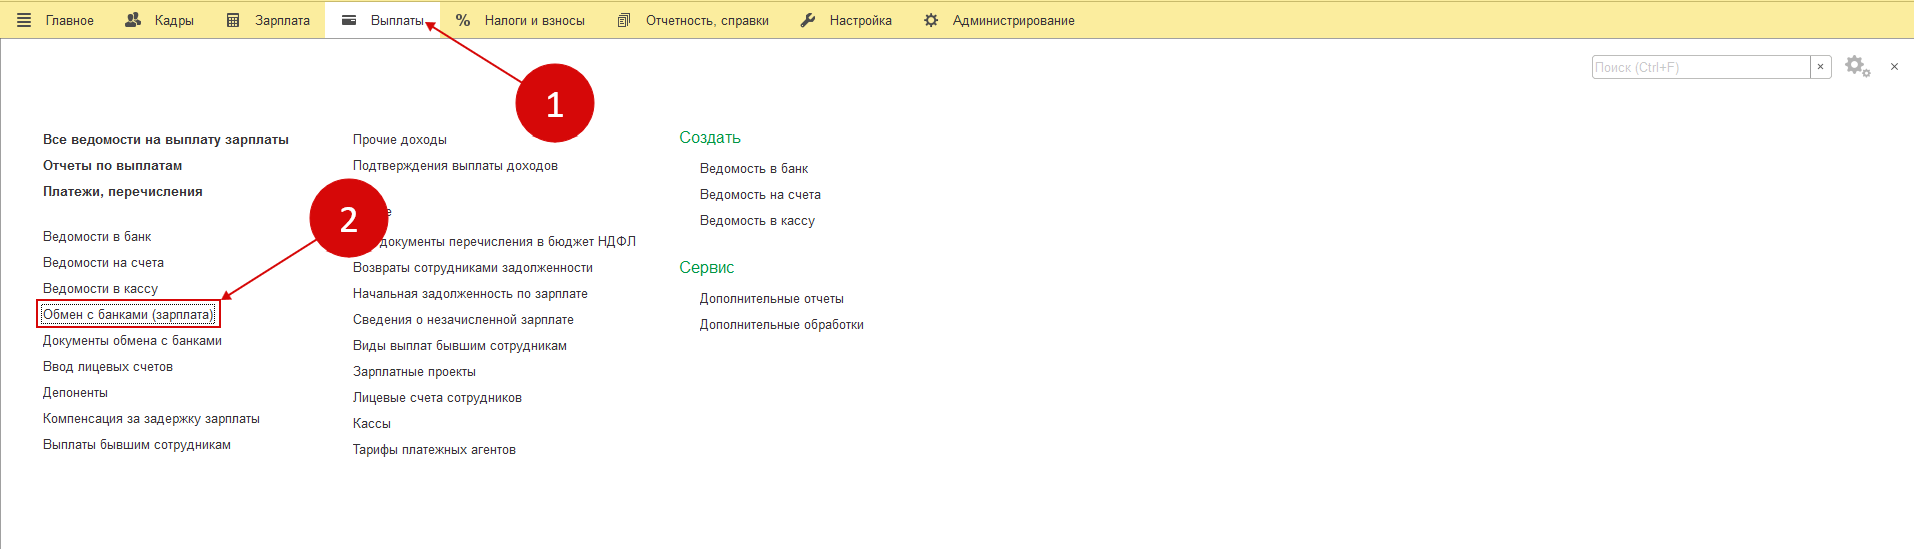Viewport: 1914px width, 549px height.
Task: Click the Поиск search input field
Action: (x=1700, y=67)
